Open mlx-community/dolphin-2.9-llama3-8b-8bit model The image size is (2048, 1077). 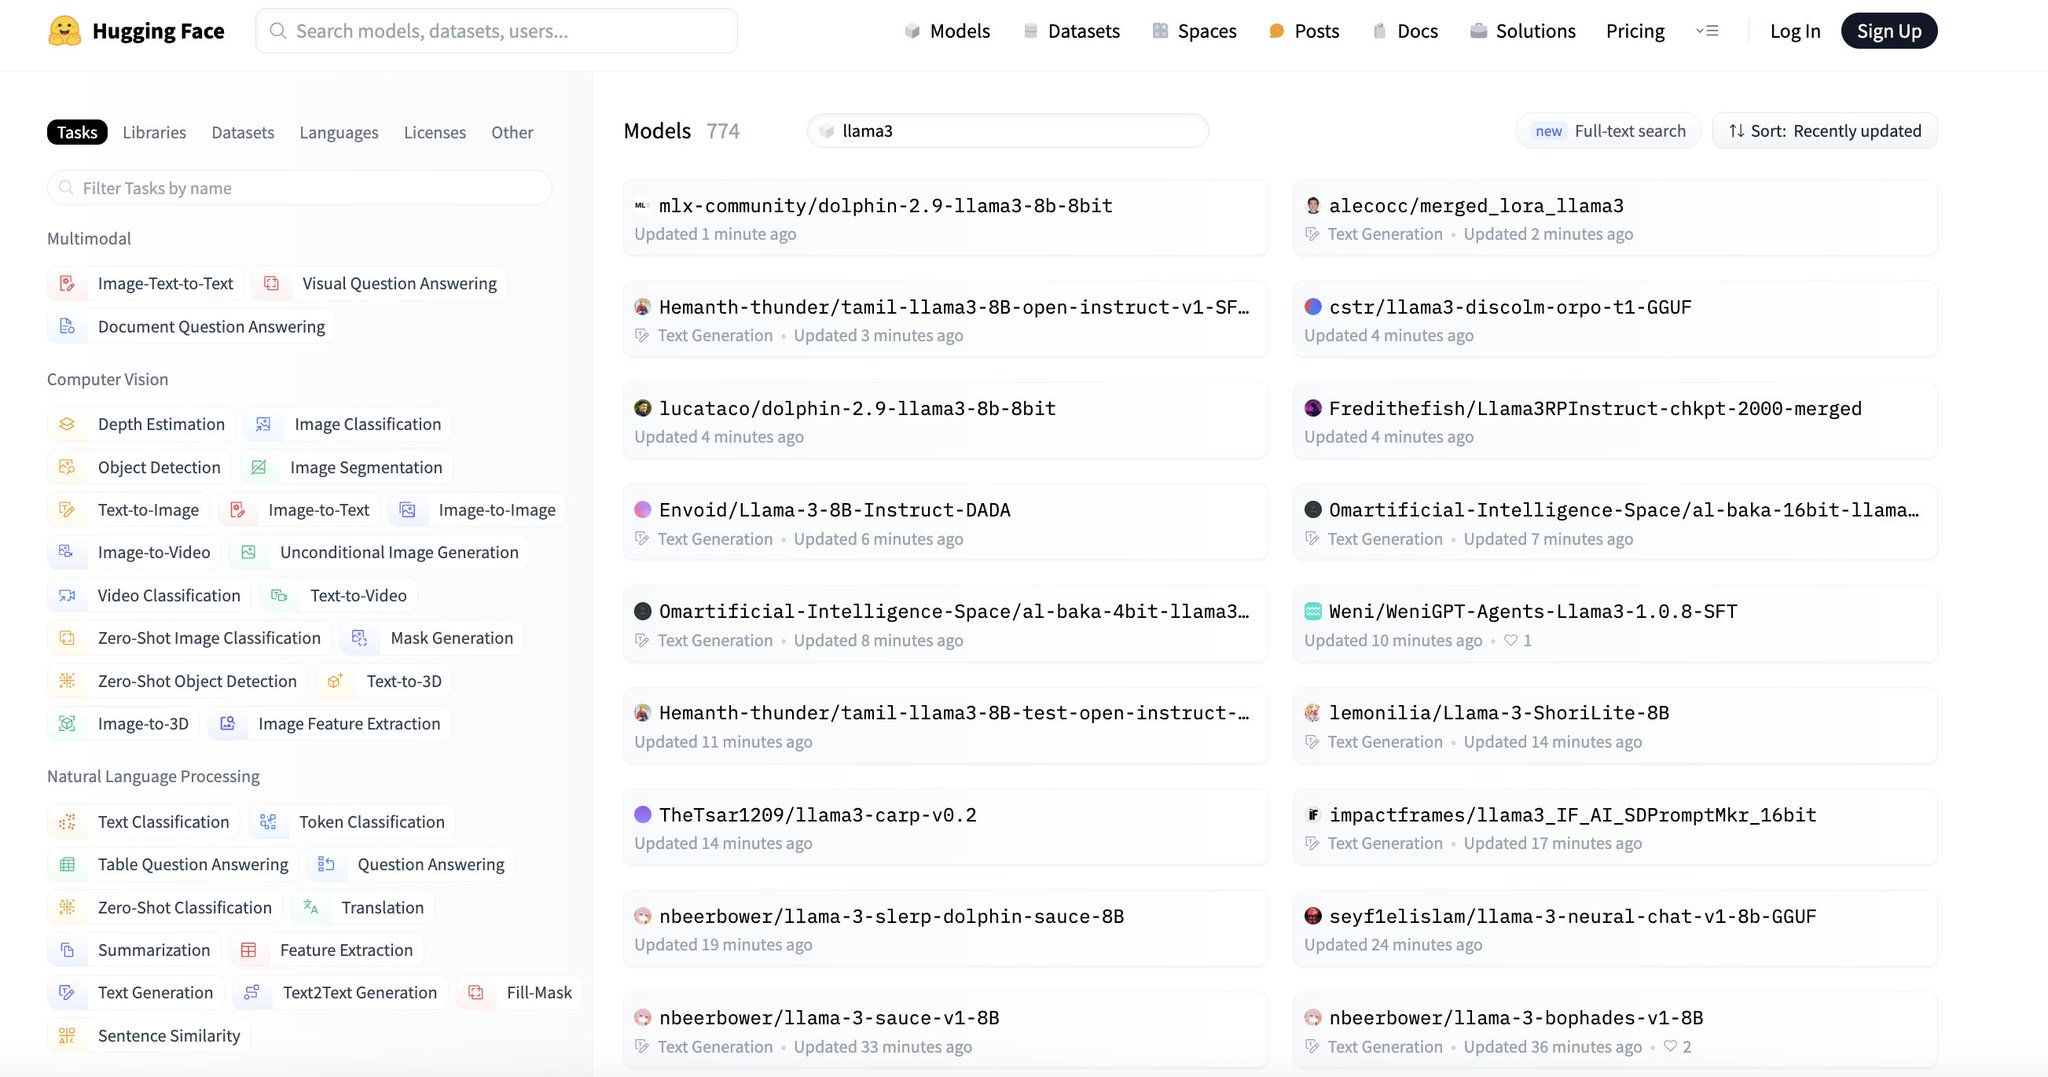pos(945,218)
